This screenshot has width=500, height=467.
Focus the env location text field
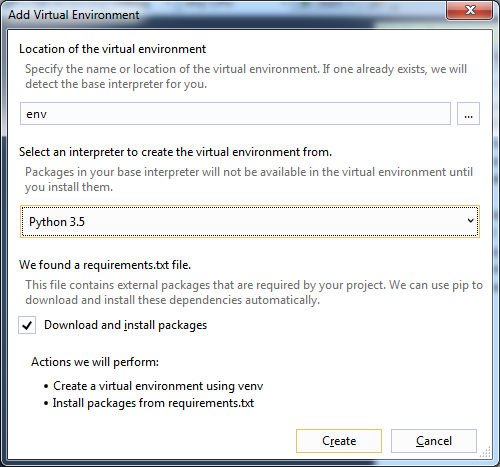pyautogui.click(x=235, y=114)
